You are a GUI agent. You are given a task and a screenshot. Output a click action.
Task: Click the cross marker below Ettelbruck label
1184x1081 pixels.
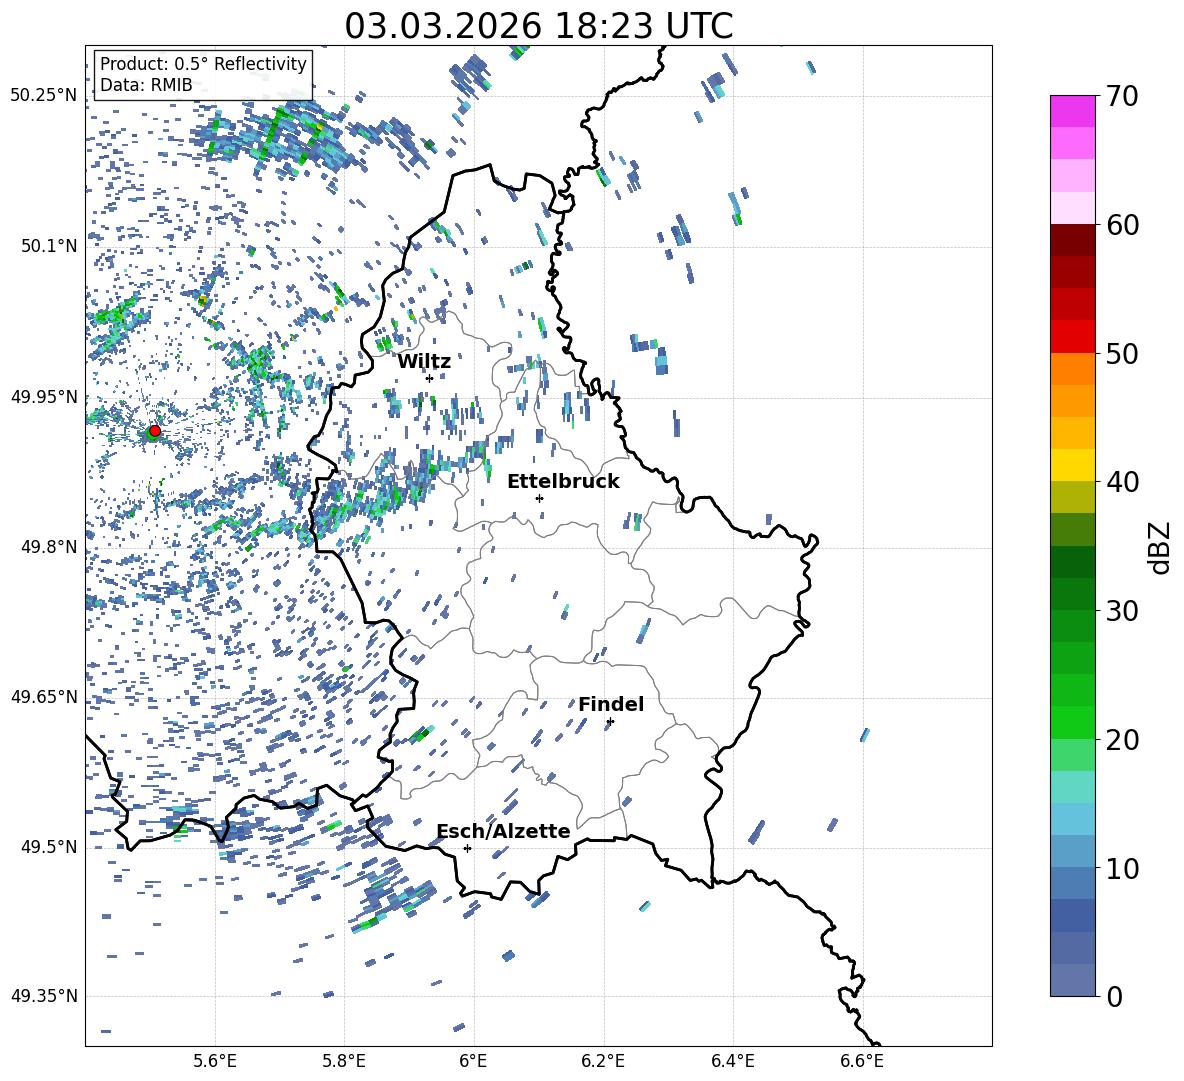click(x=539, y=498)
